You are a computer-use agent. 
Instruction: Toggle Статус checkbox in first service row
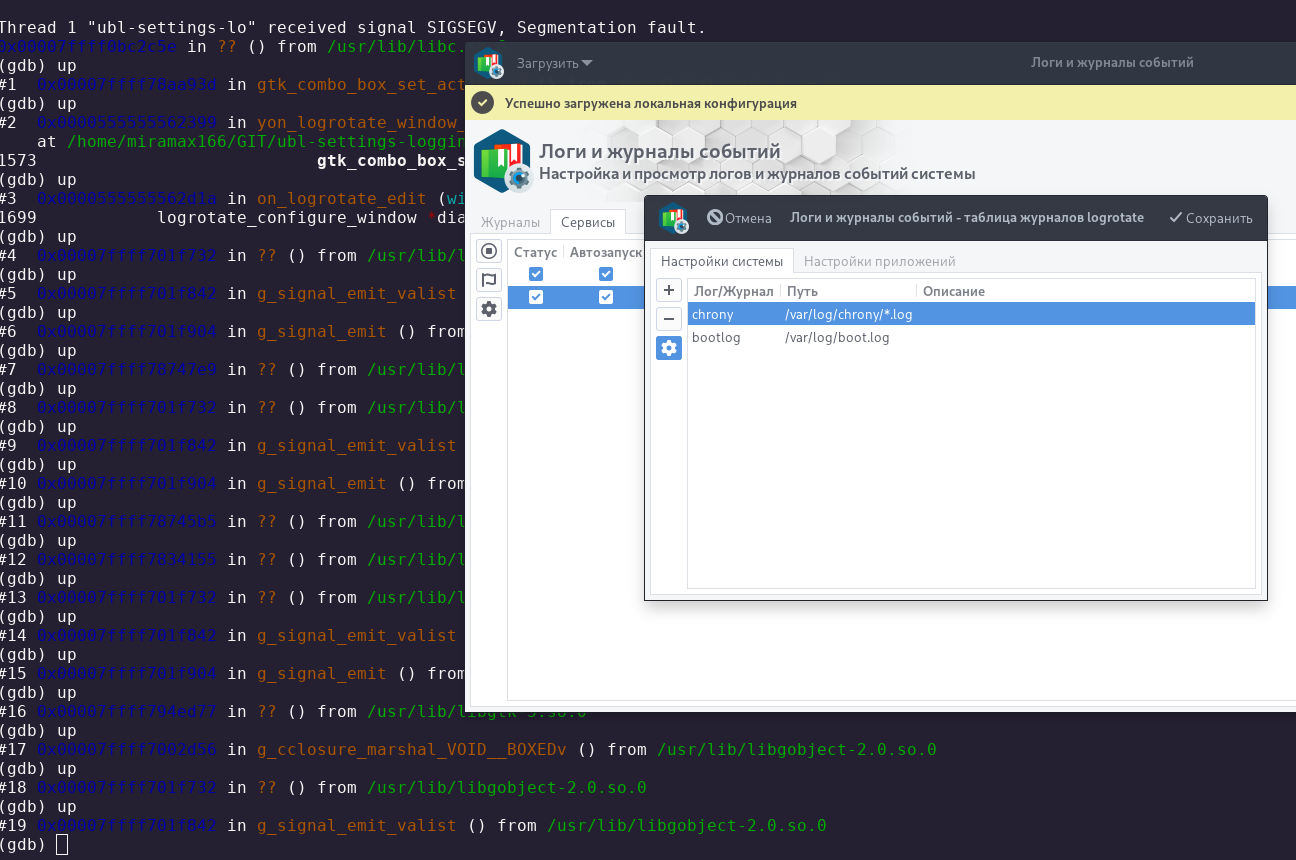tap(536, 274)
